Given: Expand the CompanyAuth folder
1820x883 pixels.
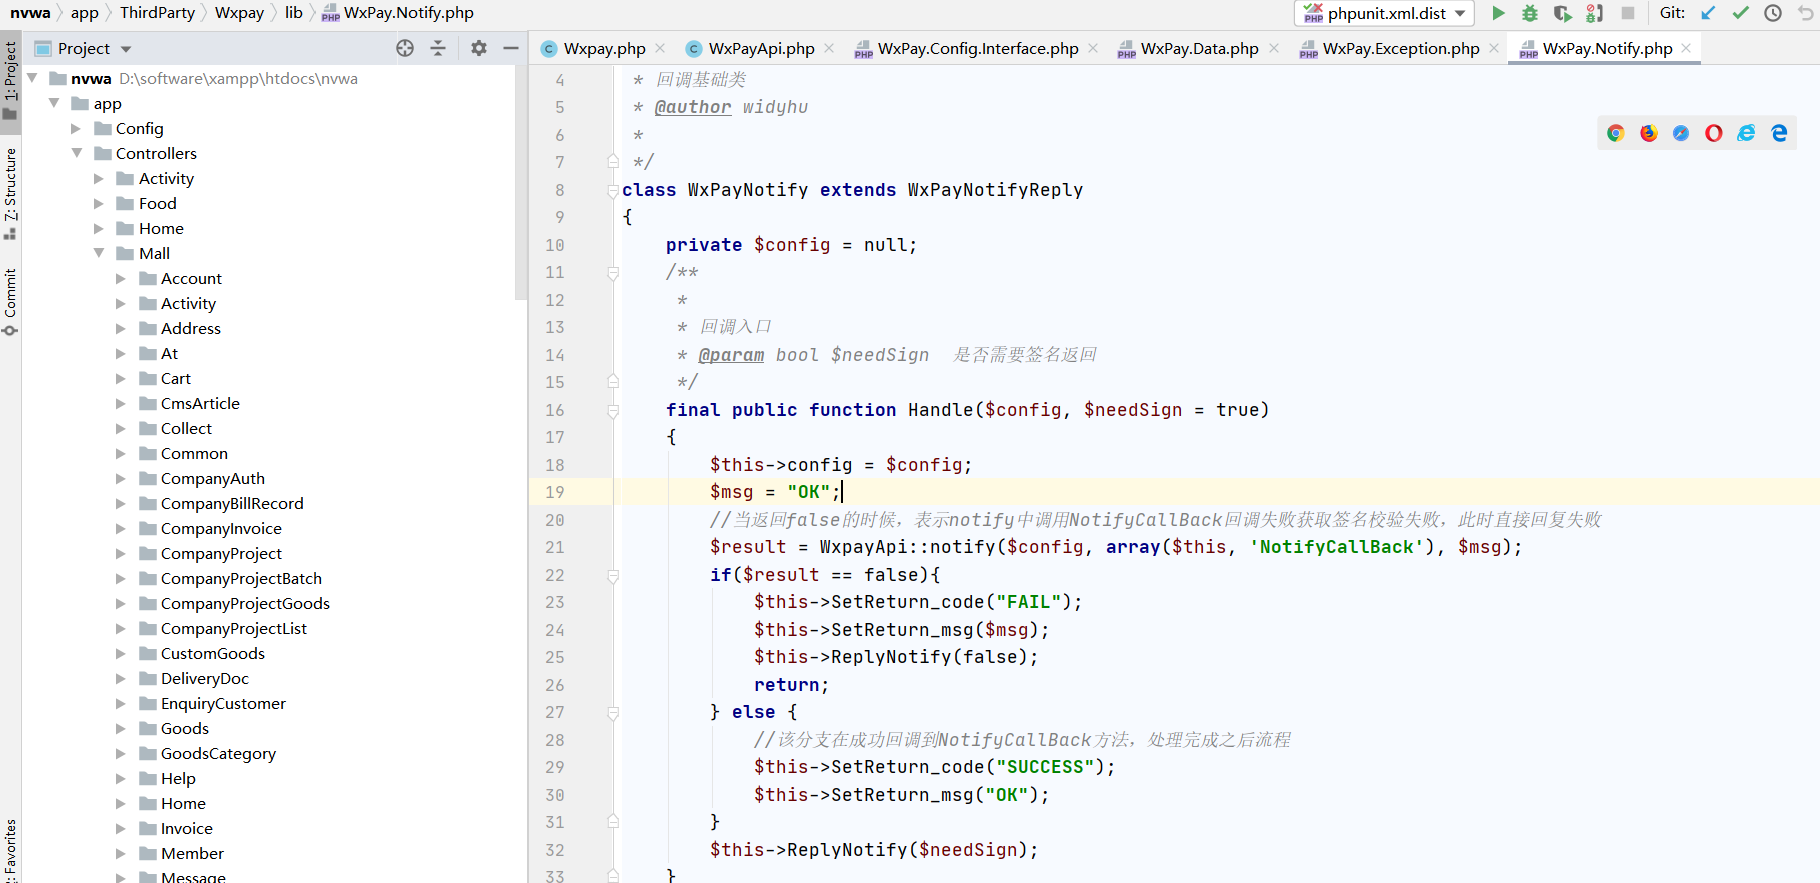Looking at the screenshot, I should click(121, 478).
